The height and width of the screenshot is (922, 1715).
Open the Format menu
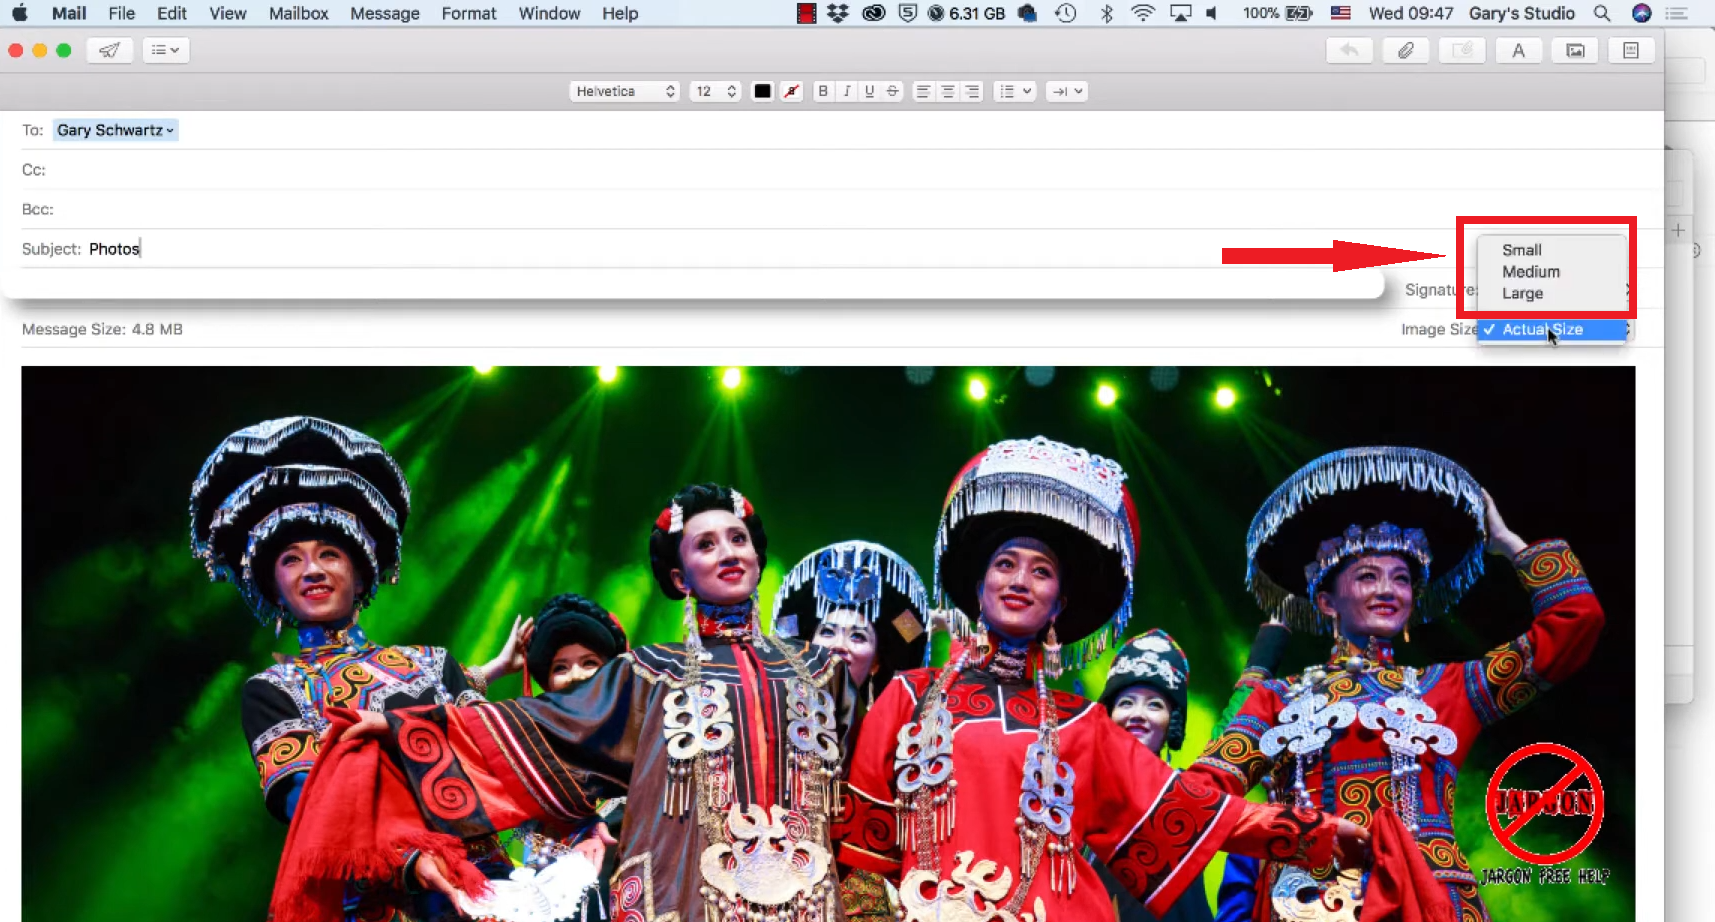(469, 13)
